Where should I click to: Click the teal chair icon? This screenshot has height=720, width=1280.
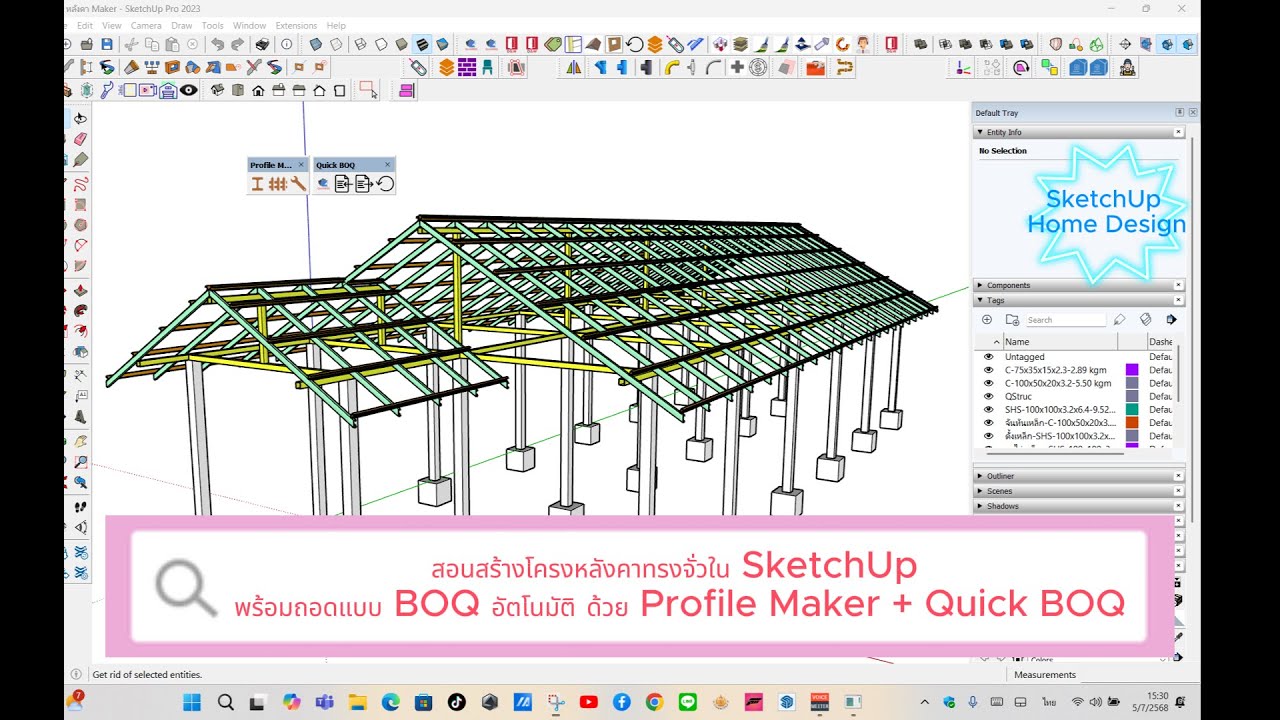point(487,67)
